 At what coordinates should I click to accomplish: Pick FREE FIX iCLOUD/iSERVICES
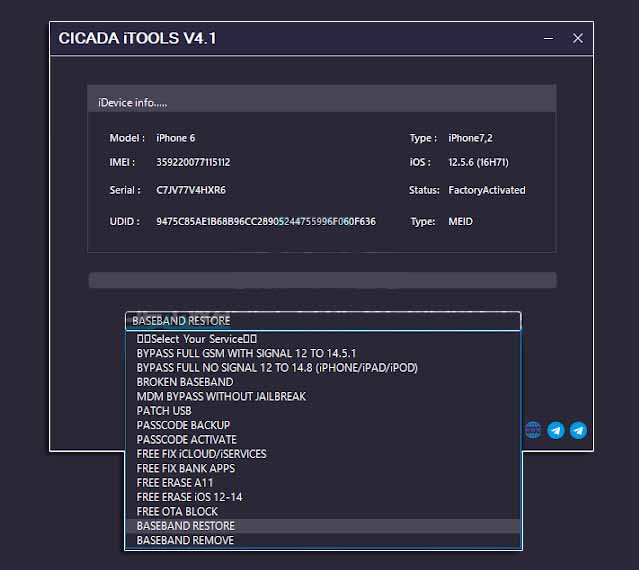[x=323, y=454]
